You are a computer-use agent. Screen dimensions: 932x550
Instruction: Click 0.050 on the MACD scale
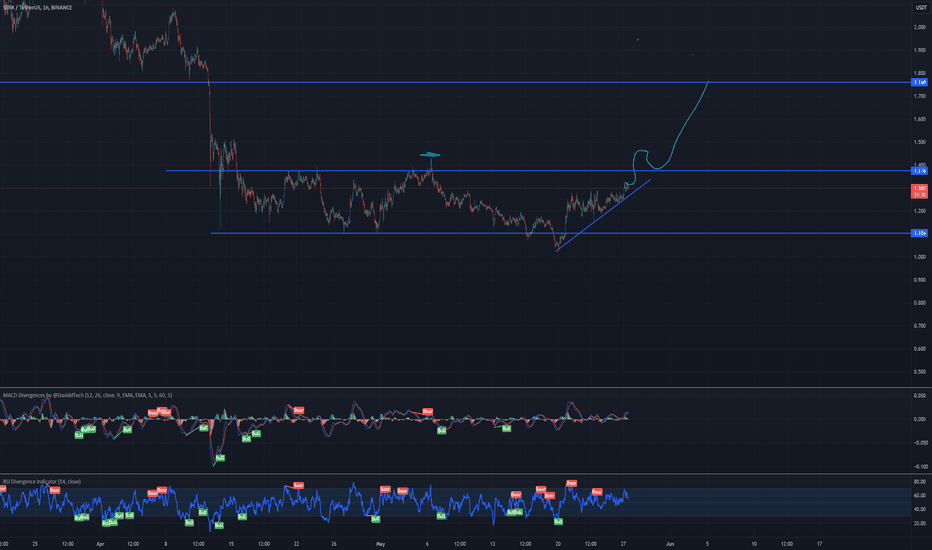point(920,395)
